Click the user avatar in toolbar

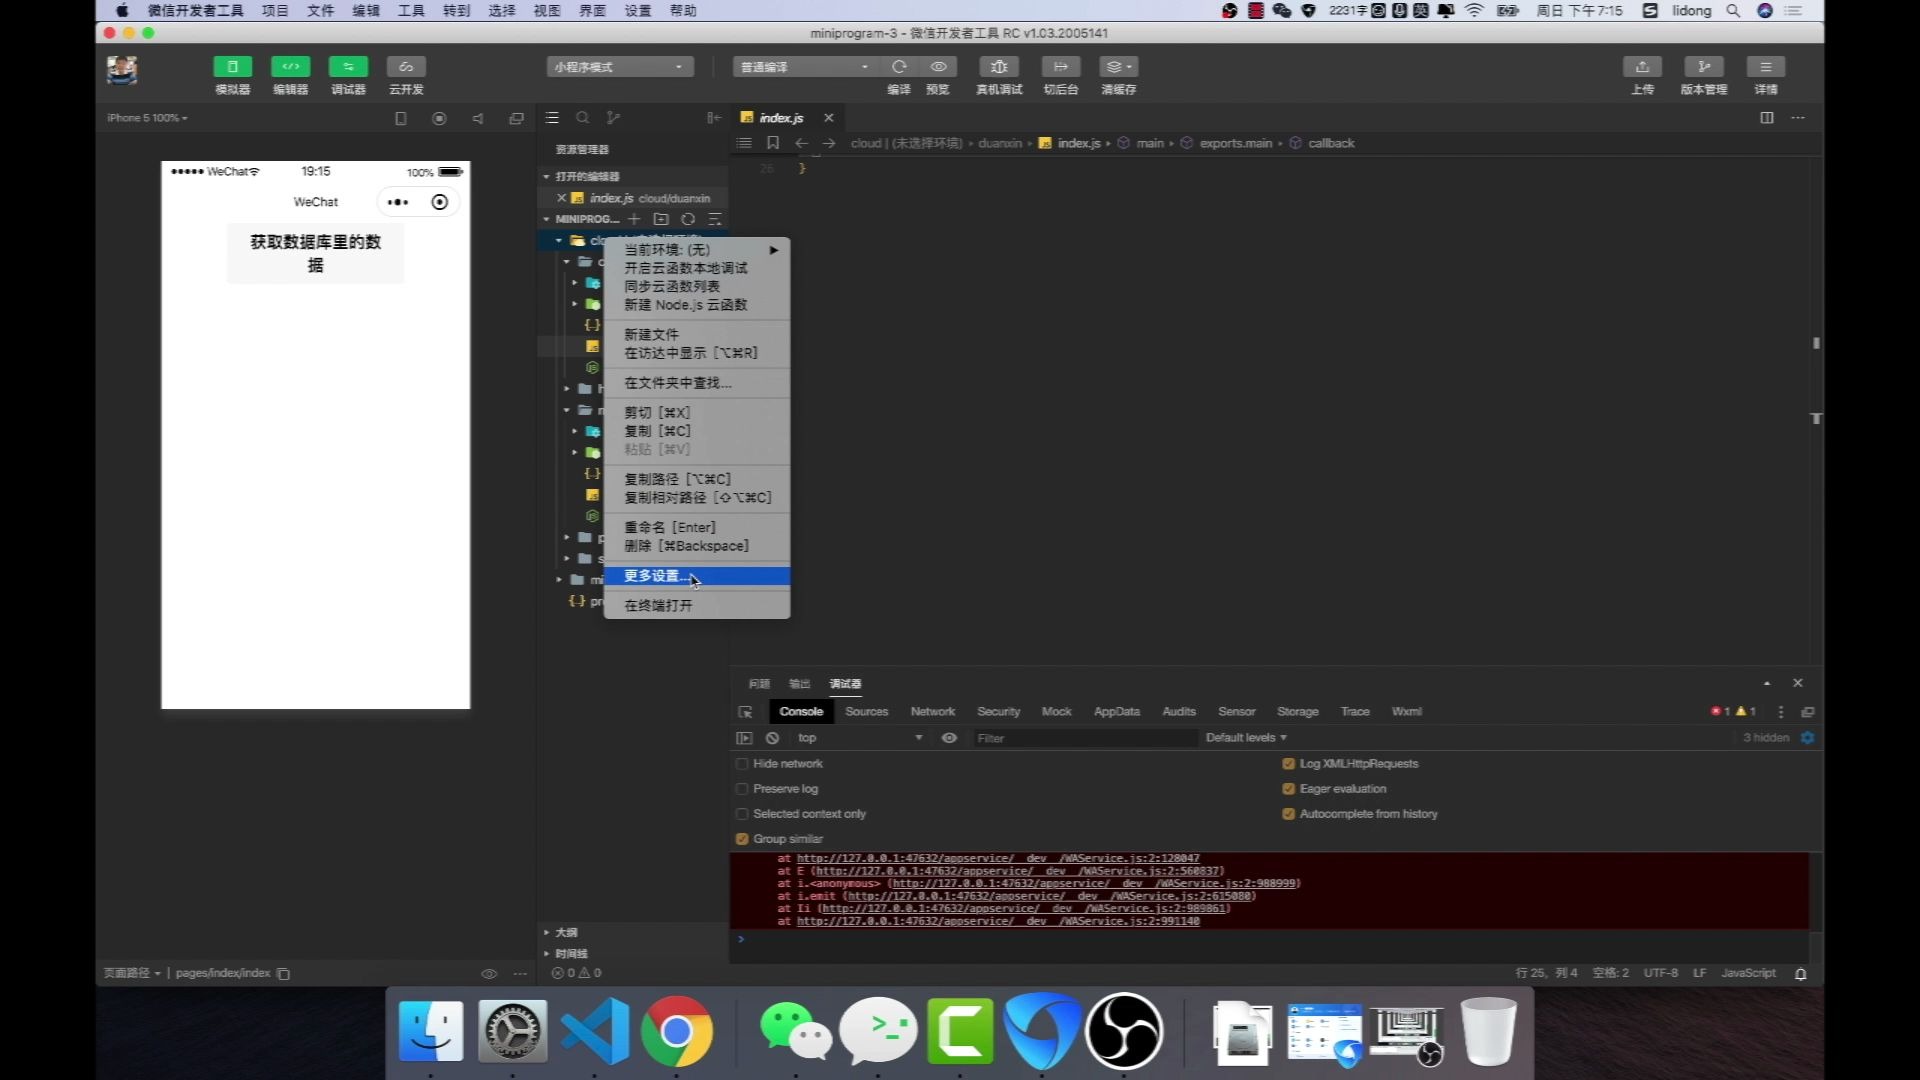click(x=122, y=70)
